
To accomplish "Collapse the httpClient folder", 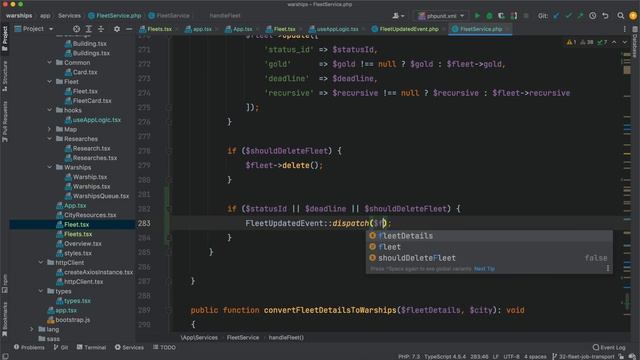I will point(41,262).
